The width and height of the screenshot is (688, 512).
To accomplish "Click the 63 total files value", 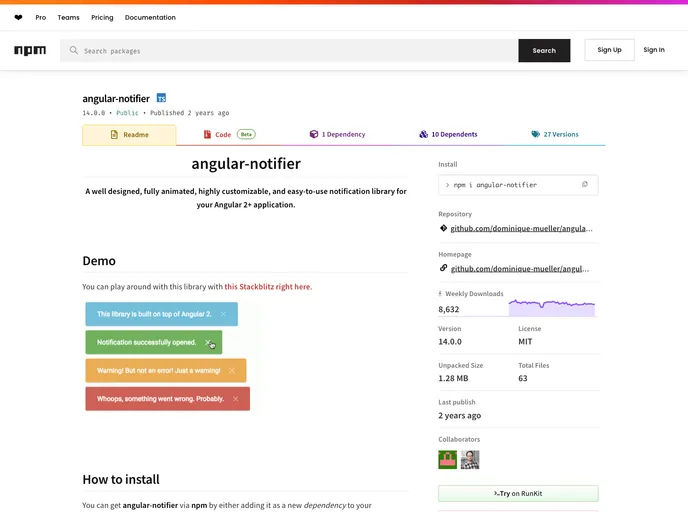I will [523, 378].
